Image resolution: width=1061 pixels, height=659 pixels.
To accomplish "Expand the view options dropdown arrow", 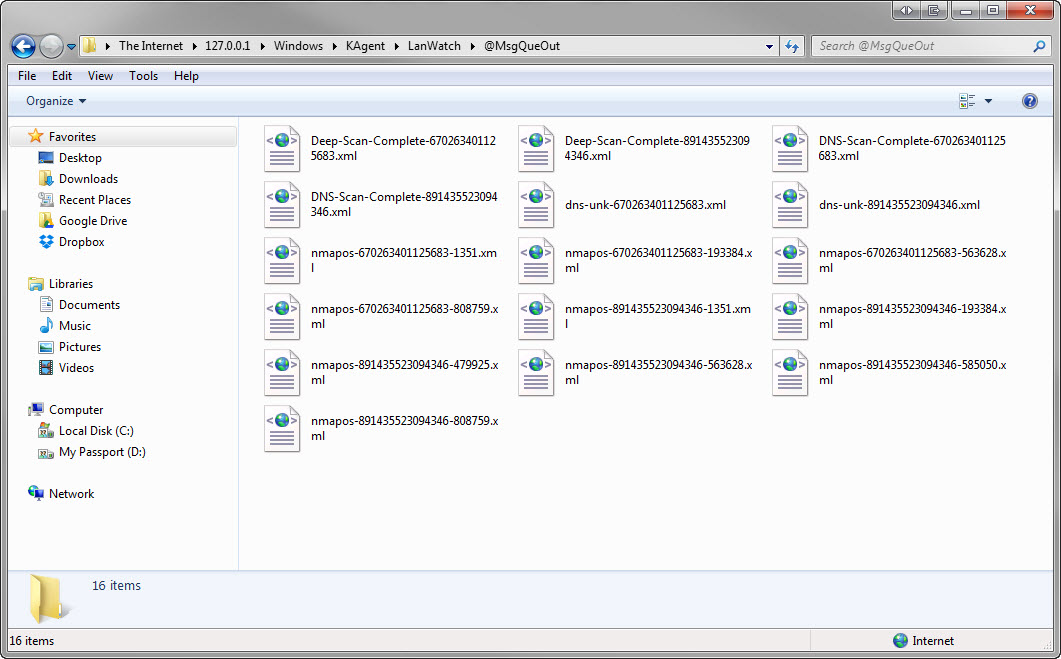I will [x=988, y=101].
